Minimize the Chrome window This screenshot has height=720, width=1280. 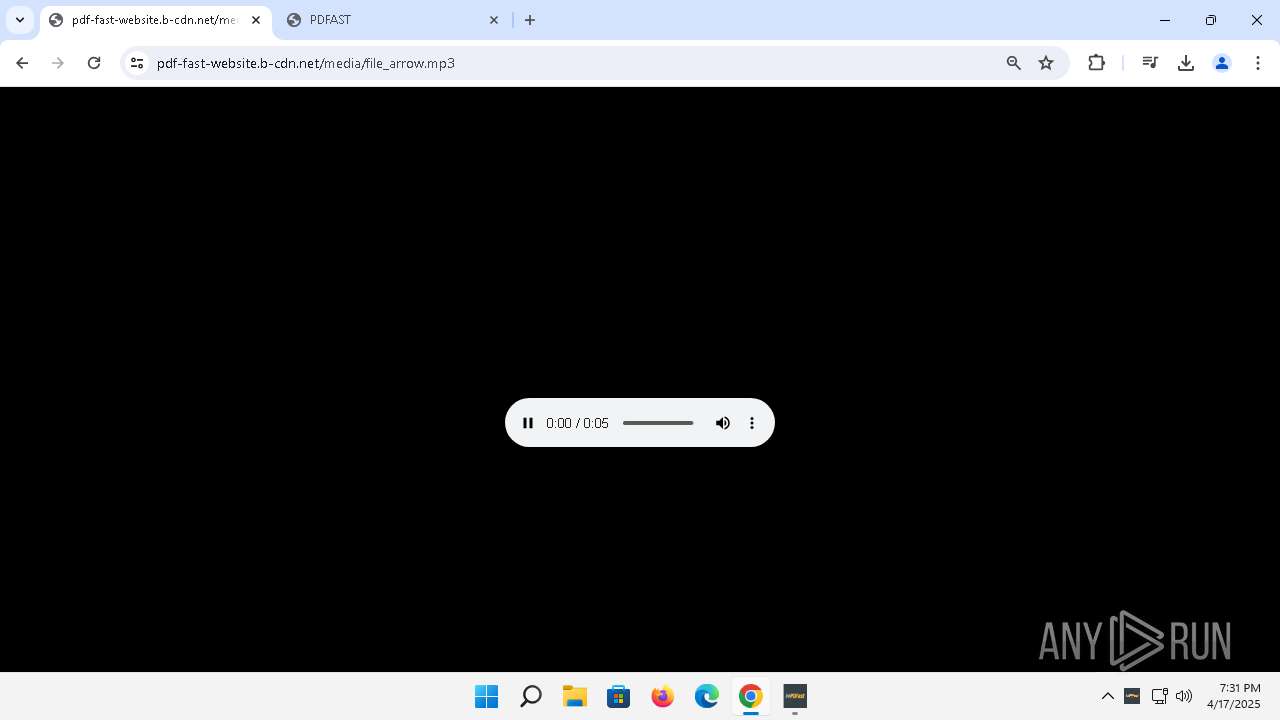coord(1165,20)
